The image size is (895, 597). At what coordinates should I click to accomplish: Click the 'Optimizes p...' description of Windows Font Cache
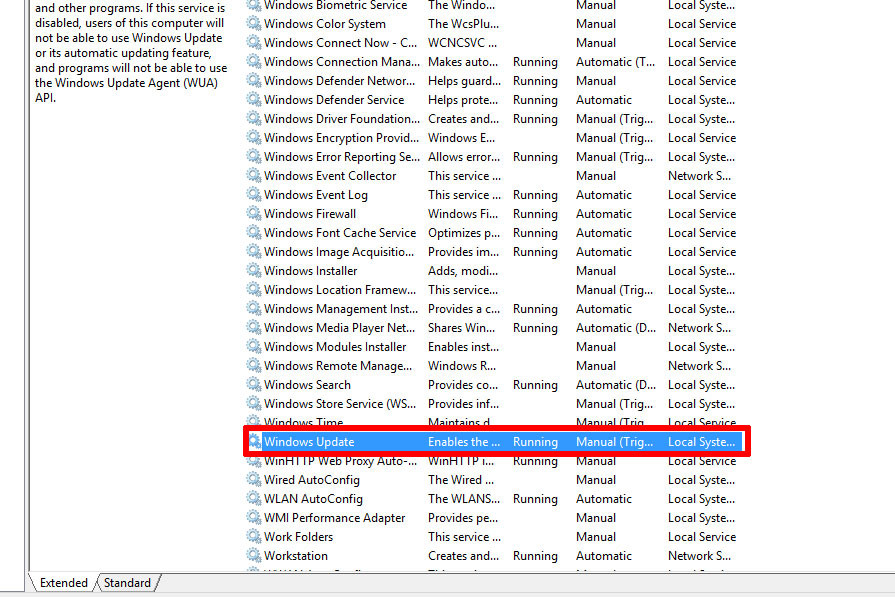(463, 233)
